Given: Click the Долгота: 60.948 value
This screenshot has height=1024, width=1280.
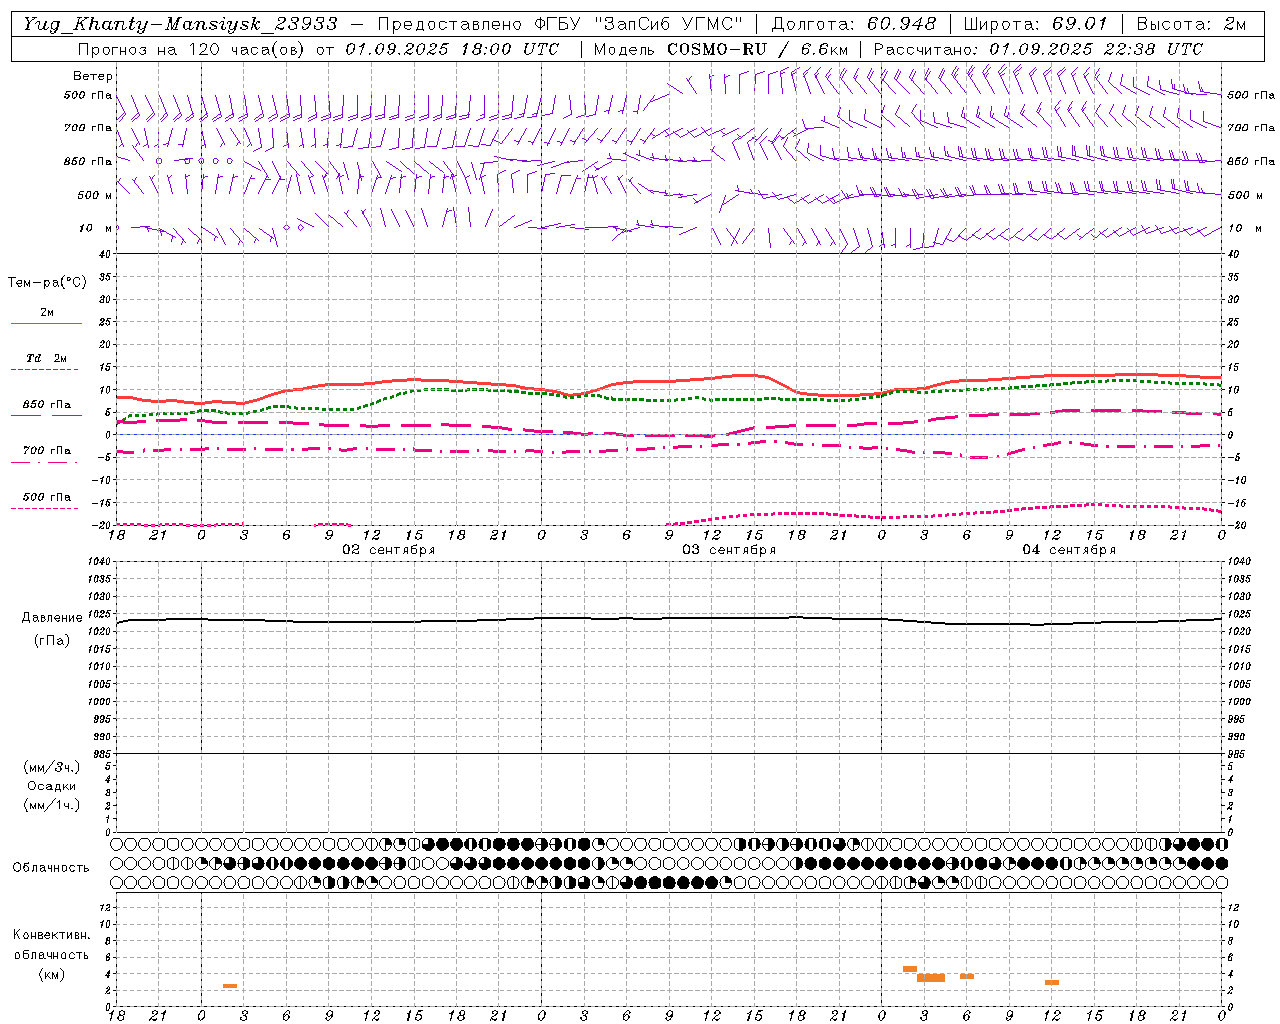Looking at the screenshot, I should coord(854,24).
